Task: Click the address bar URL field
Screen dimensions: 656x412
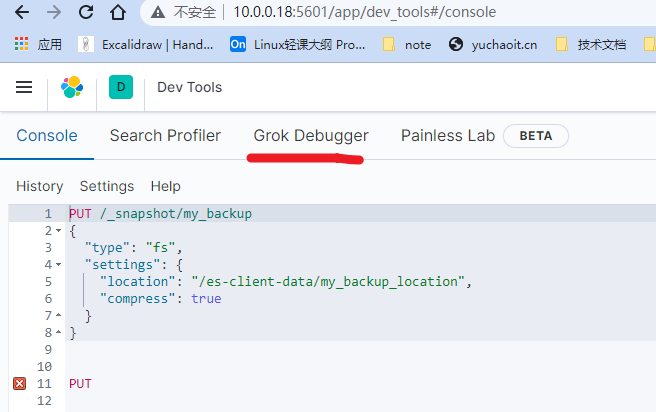Action: tap(400, 13)
